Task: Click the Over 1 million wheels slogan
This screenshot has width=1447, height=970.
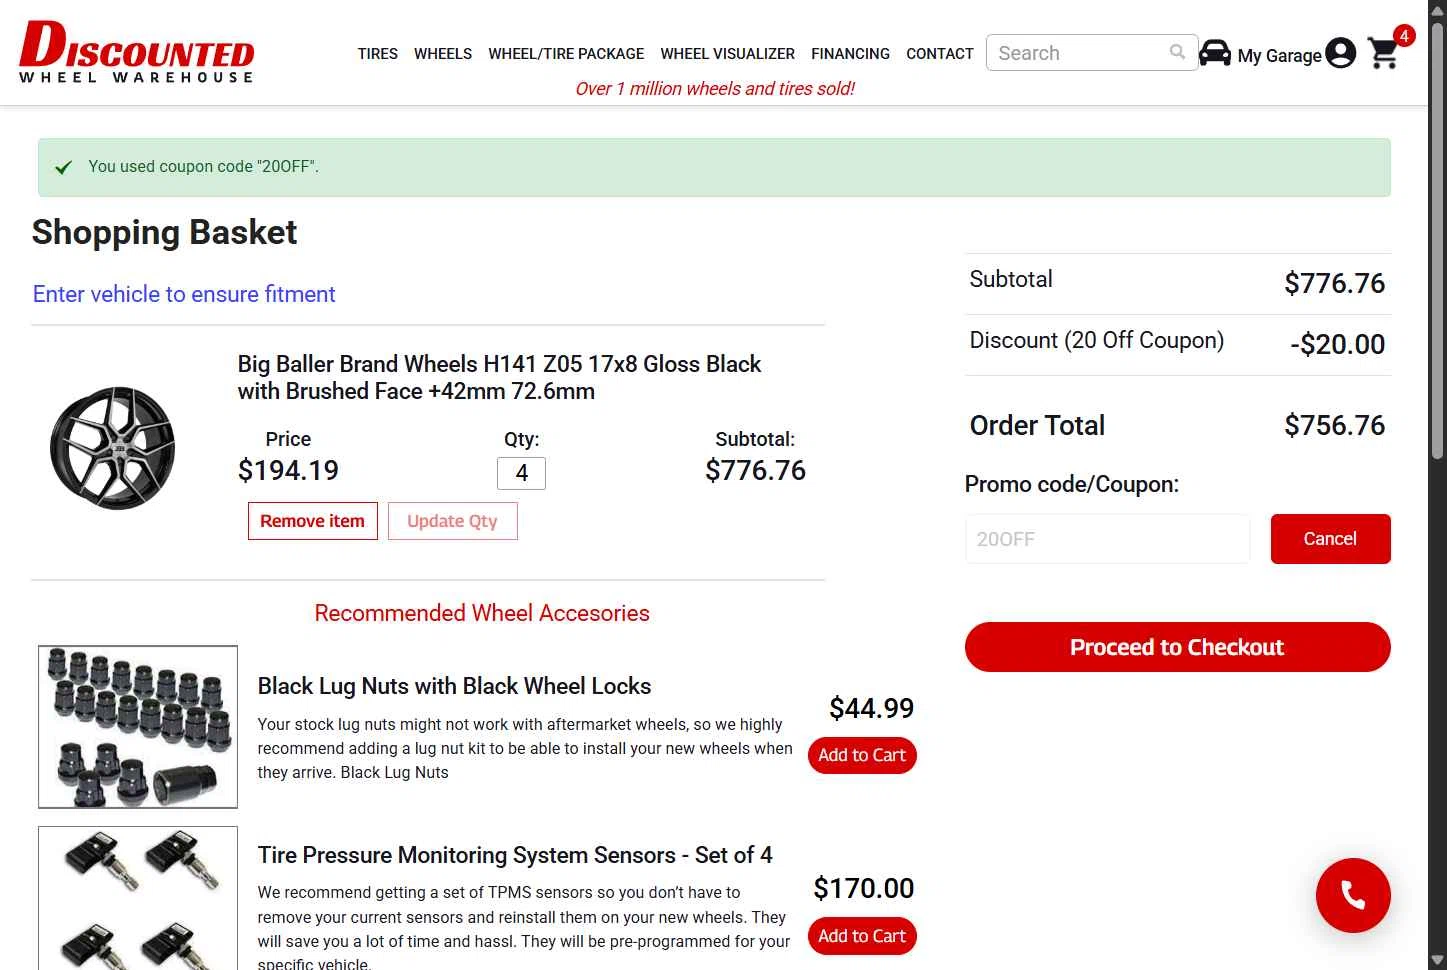Action: [715, 88]
